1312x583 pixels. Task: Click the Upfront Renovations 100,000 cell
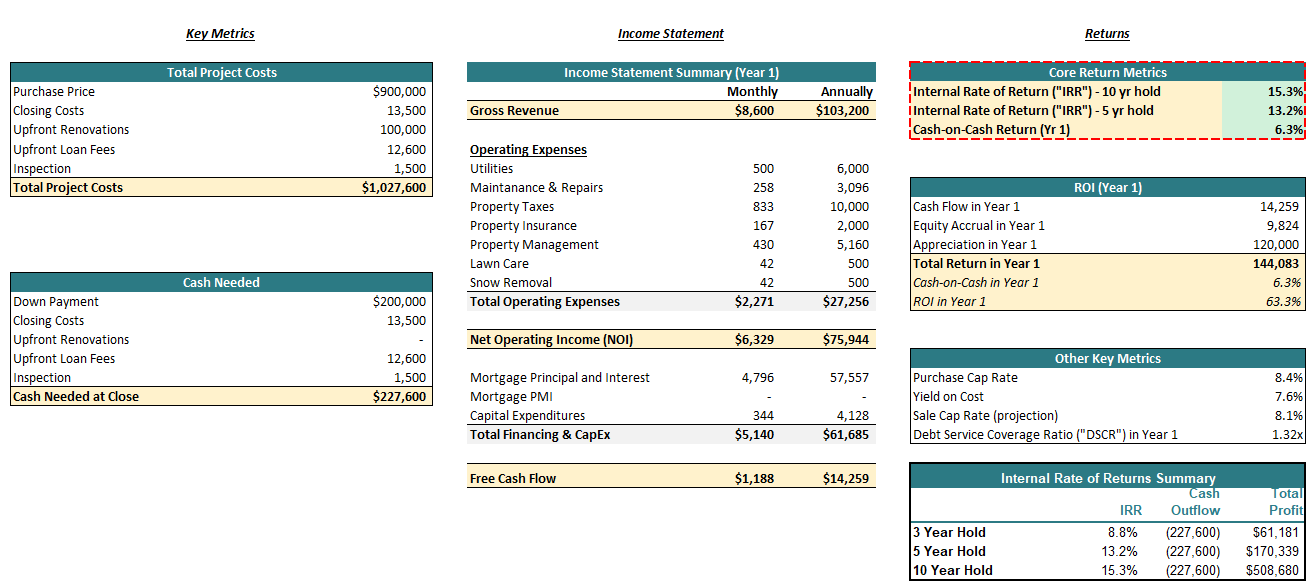403,130
